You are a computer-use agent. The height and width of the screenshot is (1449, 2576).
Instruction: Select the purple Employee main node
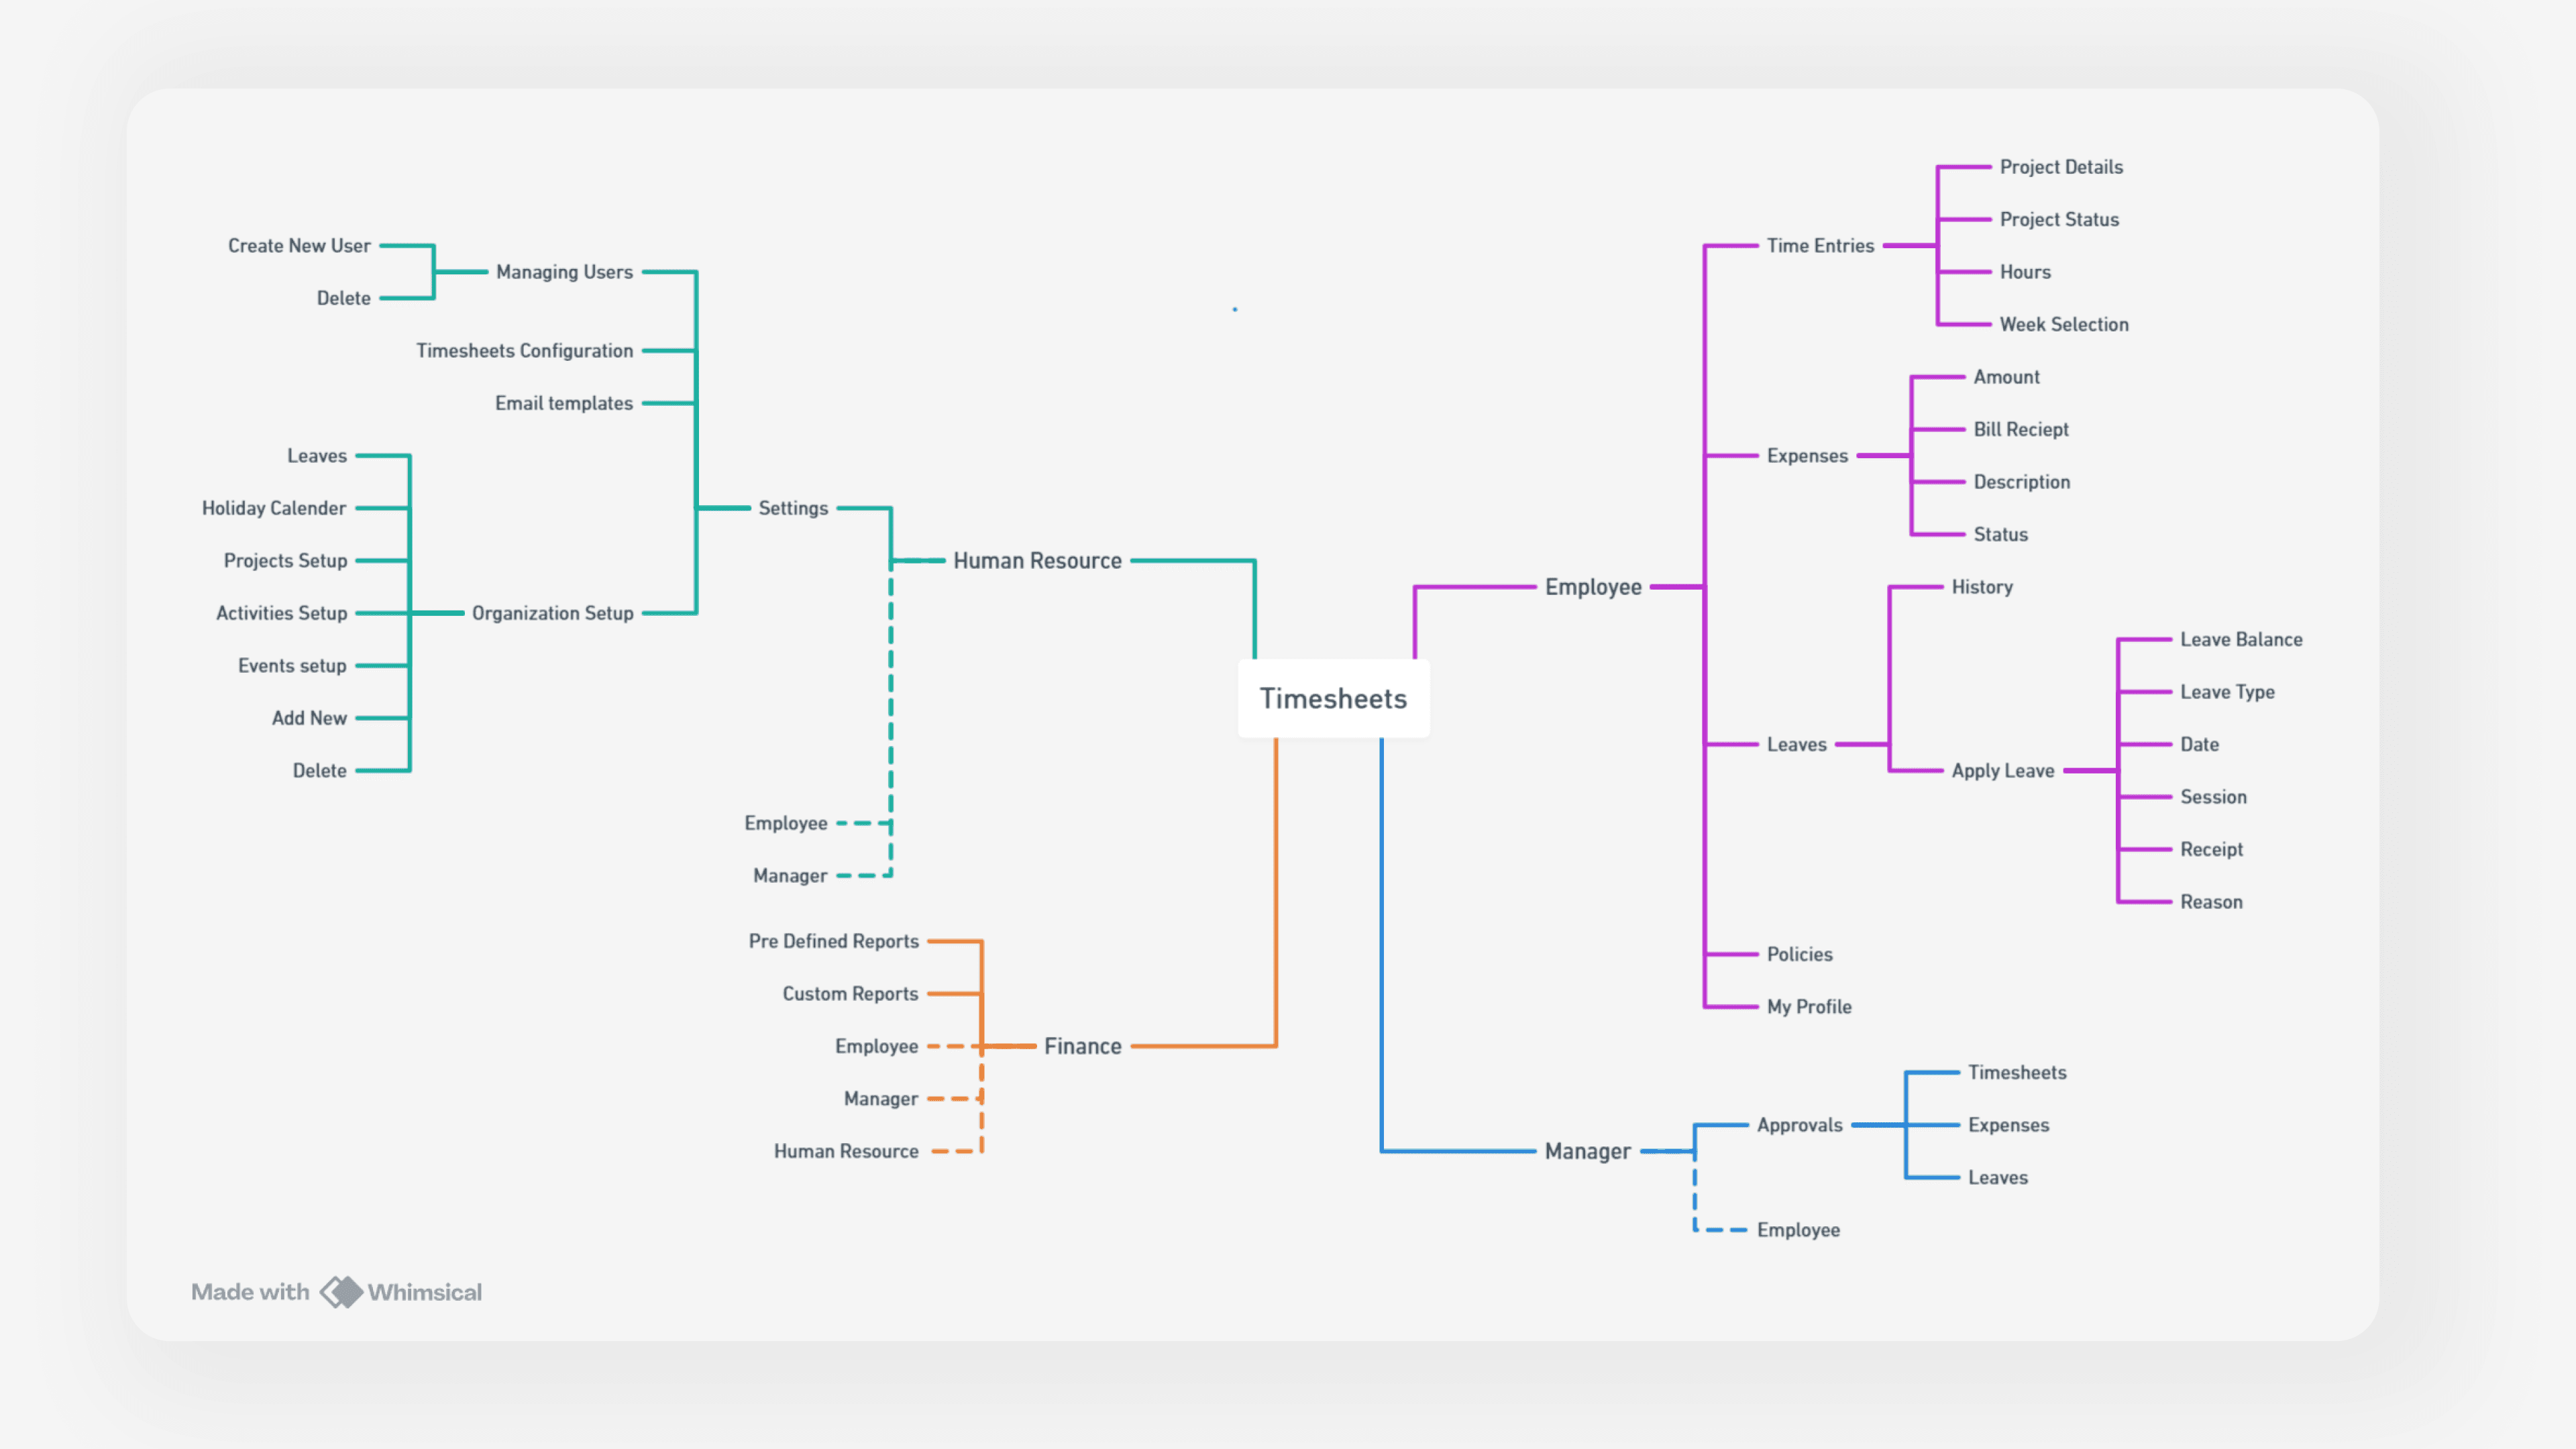tap(1592, 587)
